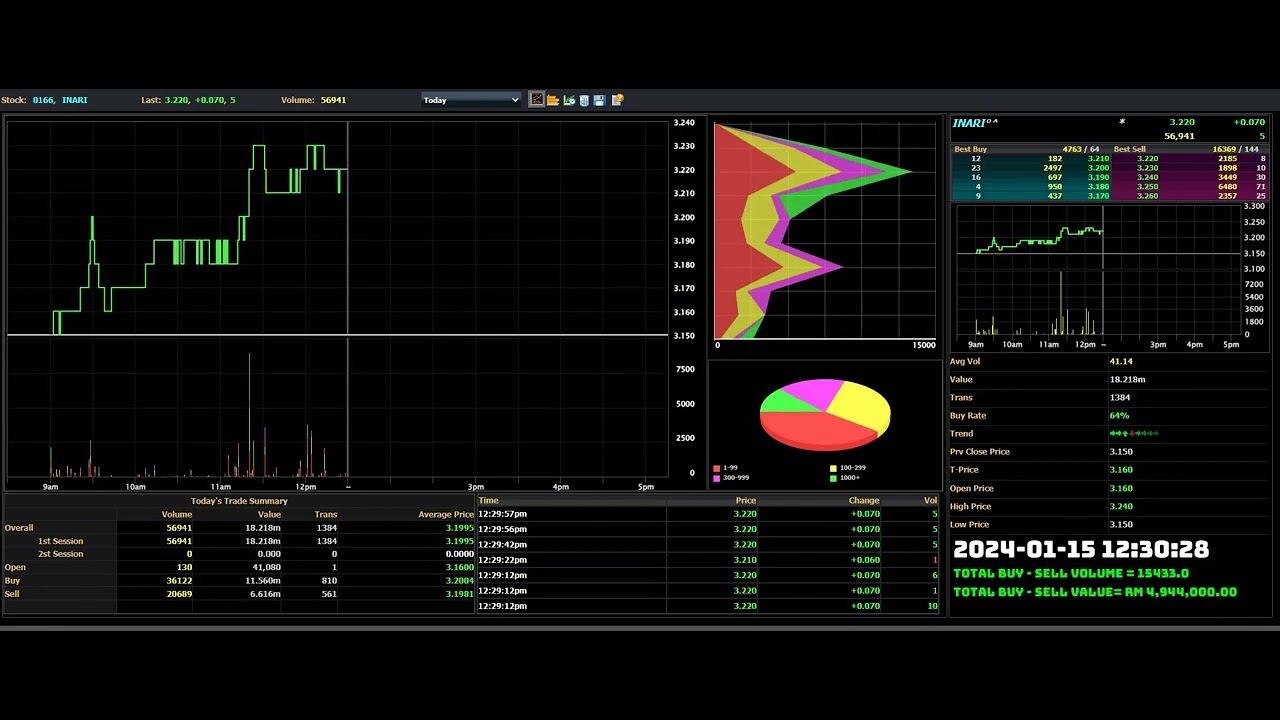The width and height of the screenshot is (1280, 720).
Task: Click the Best Sell column header
Action: pos(1129,149)
